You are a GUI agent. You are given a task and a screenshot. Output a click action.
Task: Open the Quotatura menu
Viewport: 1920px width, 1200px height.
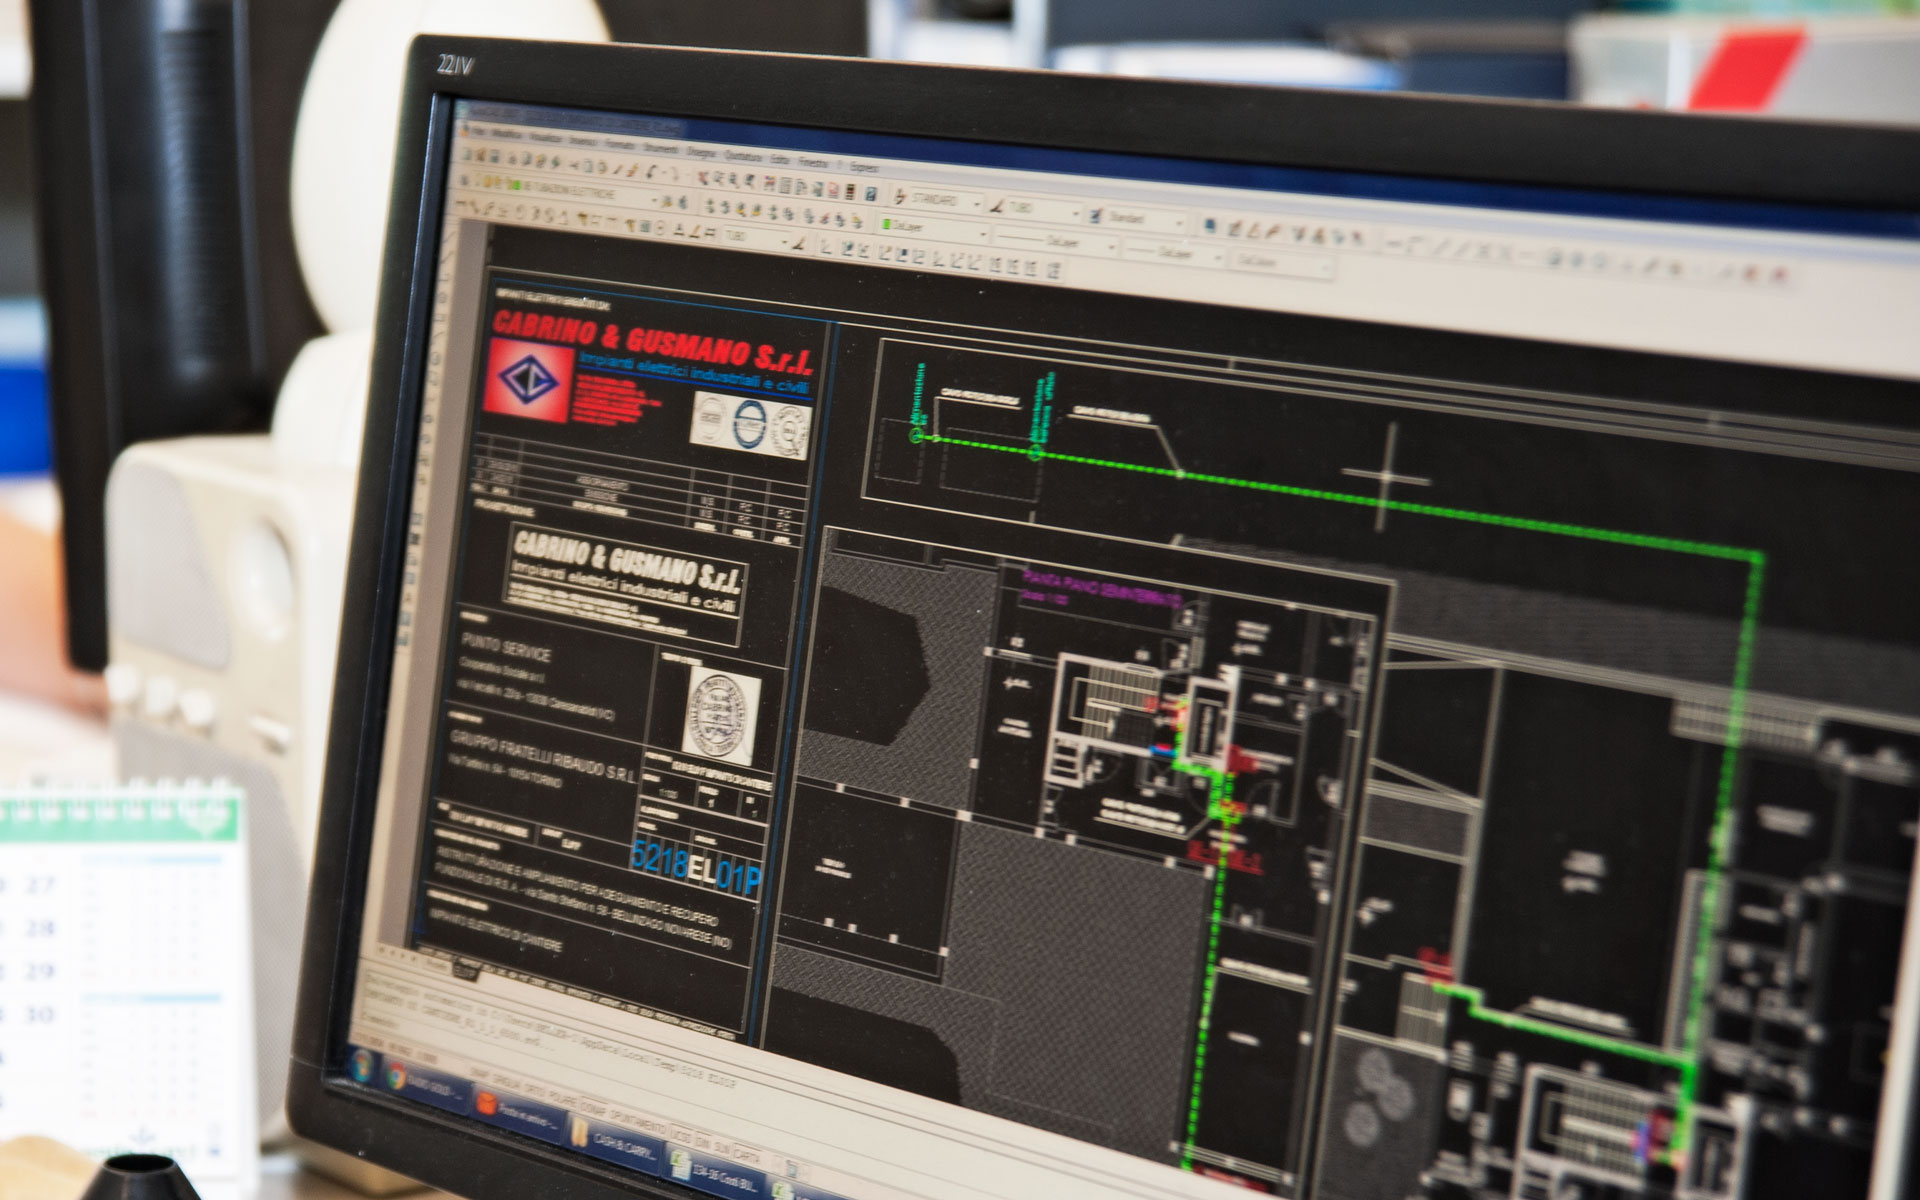(743, 157)
